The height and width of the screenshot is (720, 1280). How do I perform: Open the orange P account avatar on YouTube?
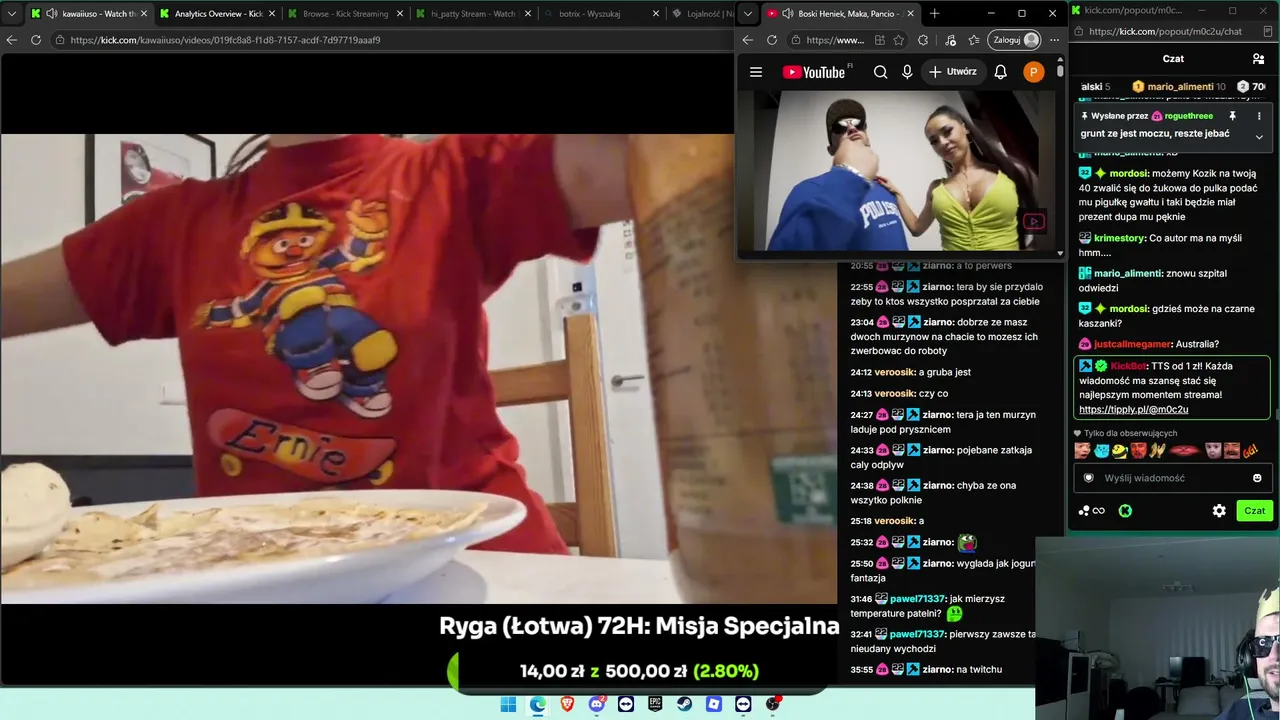tap(1033, 72)
